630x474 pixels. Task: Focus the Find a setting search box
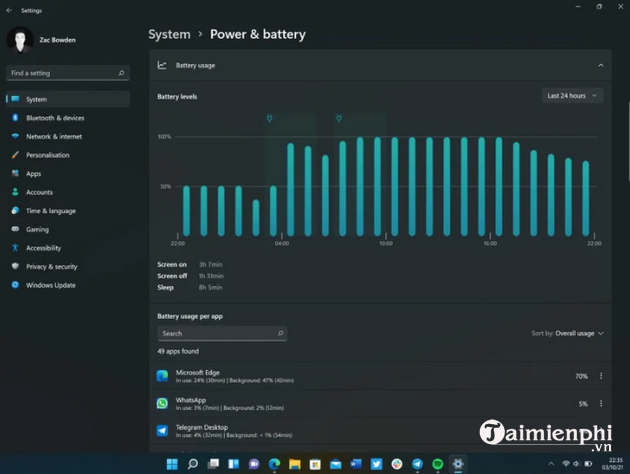pos(68,73)
